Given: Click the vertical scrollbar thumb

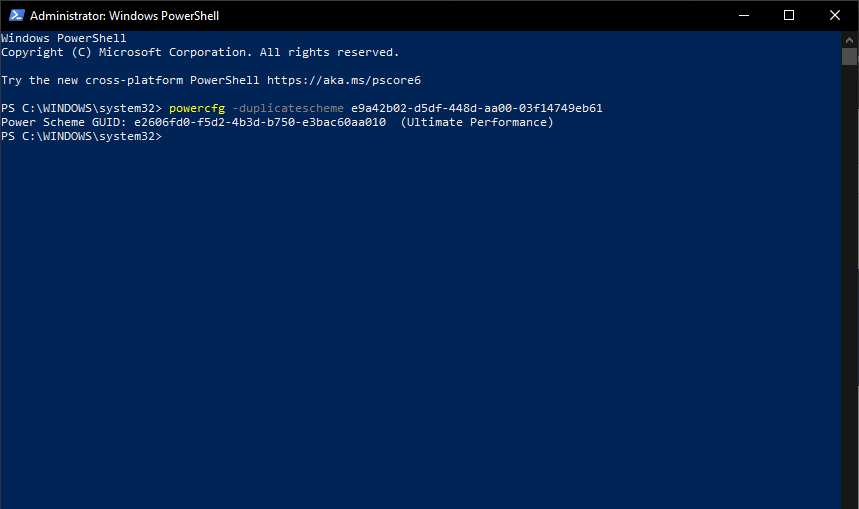Looking at the screenshot, I should [849, 56].
